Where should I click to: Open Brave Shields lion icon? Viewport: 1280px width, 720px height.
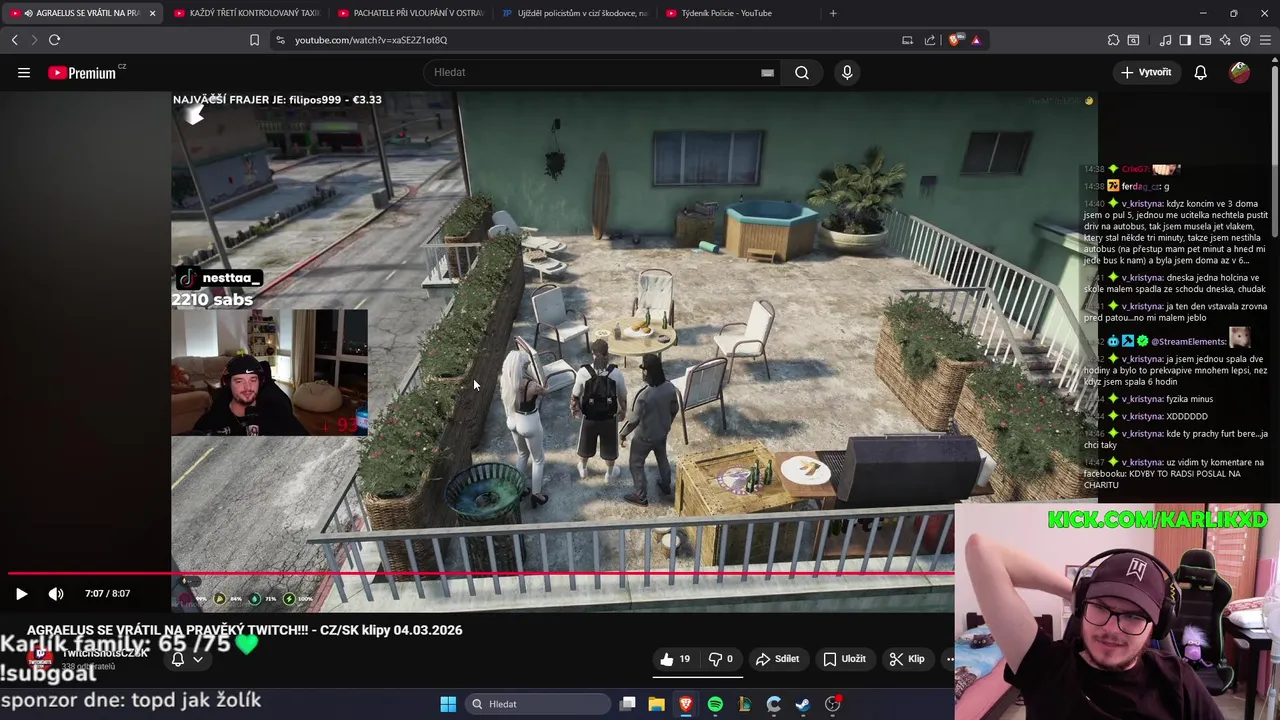tap(954, 40)
